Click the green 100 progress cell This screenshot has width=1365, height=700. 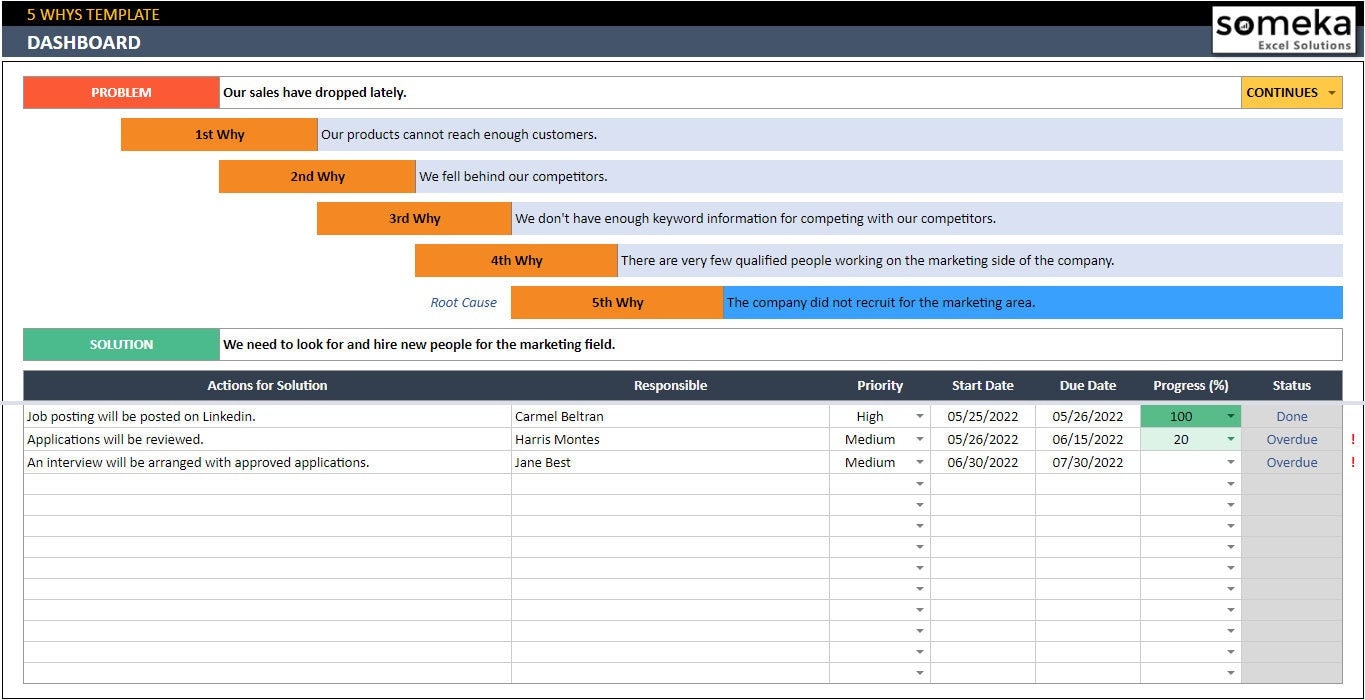[1183, 416]
